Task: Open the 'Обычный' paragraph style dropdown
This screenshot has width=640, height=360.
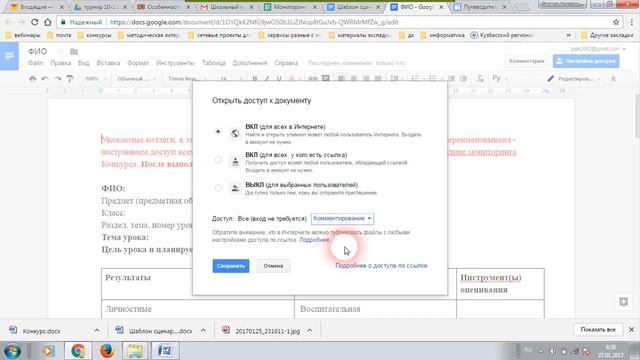Action: click(136, 78)
